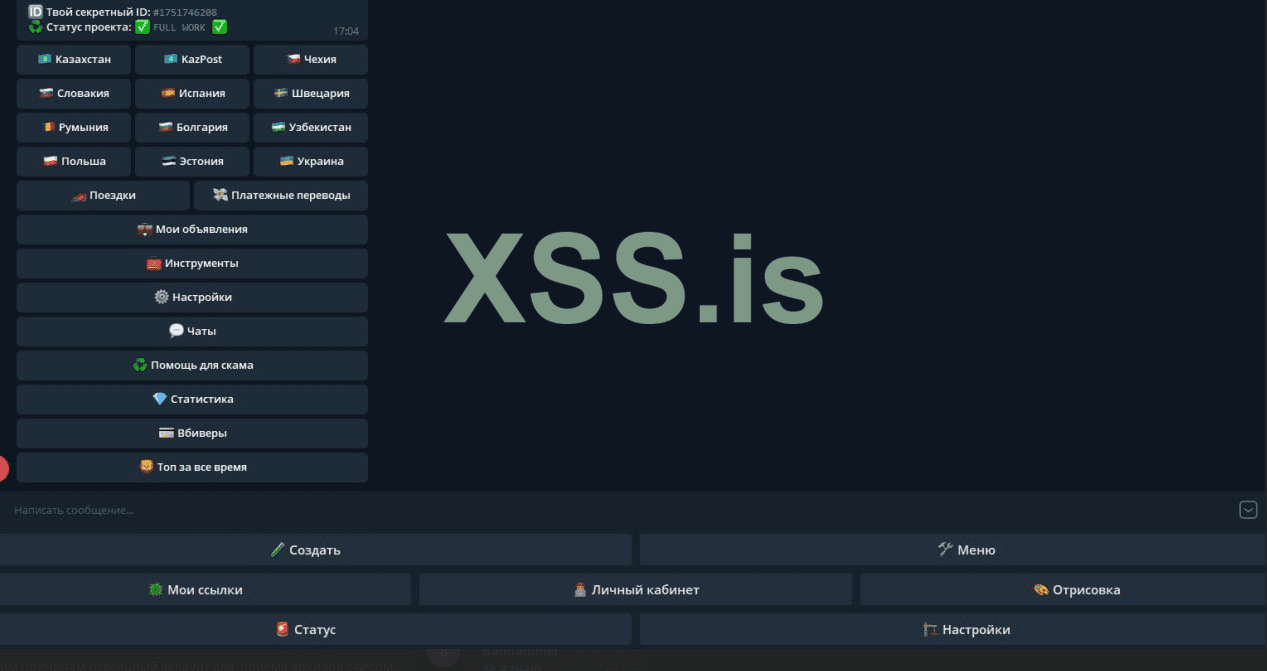Click the palette icon on Отрисовка
Image resolution: width=1267 pixels, height=671 pixels.
click(x=1041, y=590)
